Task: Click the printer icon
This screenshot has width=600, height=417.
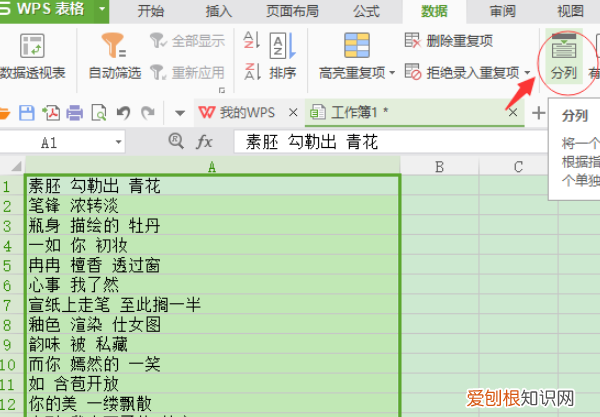Action: pyautogui.click(x=75, y=113)
